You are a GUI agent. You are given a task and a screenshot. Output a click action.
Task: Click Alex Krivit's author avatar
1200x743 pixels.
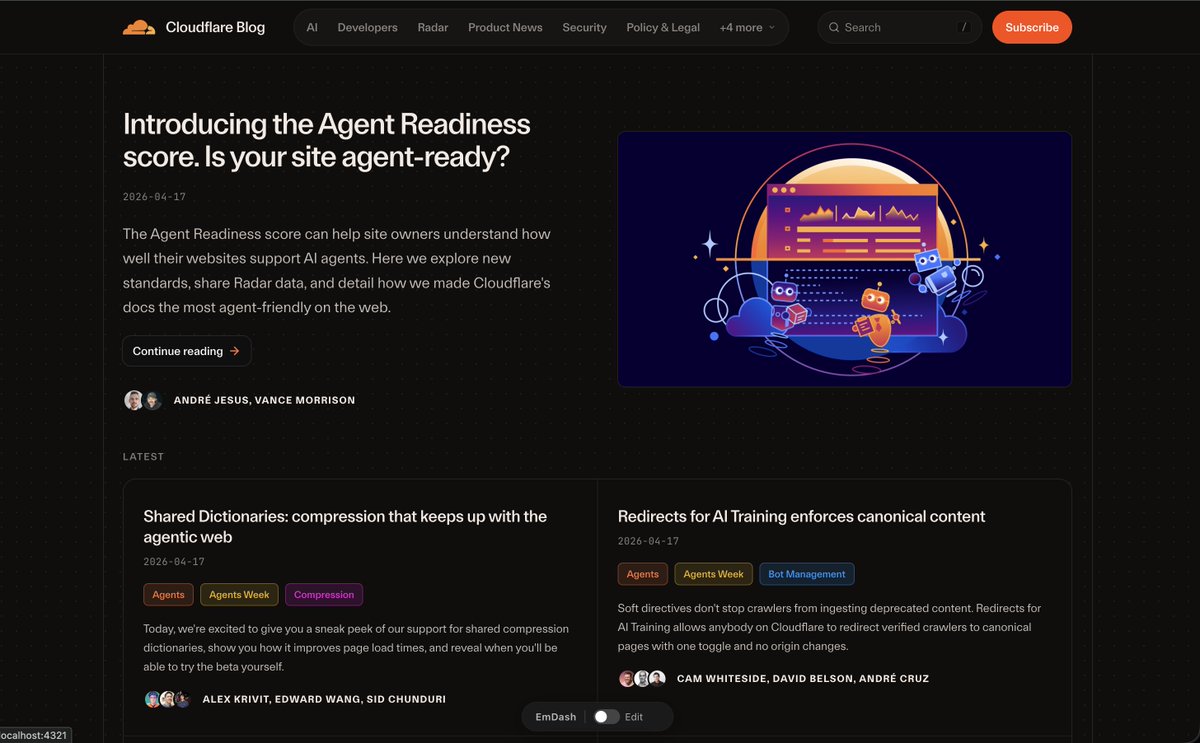tap(153, 699)
